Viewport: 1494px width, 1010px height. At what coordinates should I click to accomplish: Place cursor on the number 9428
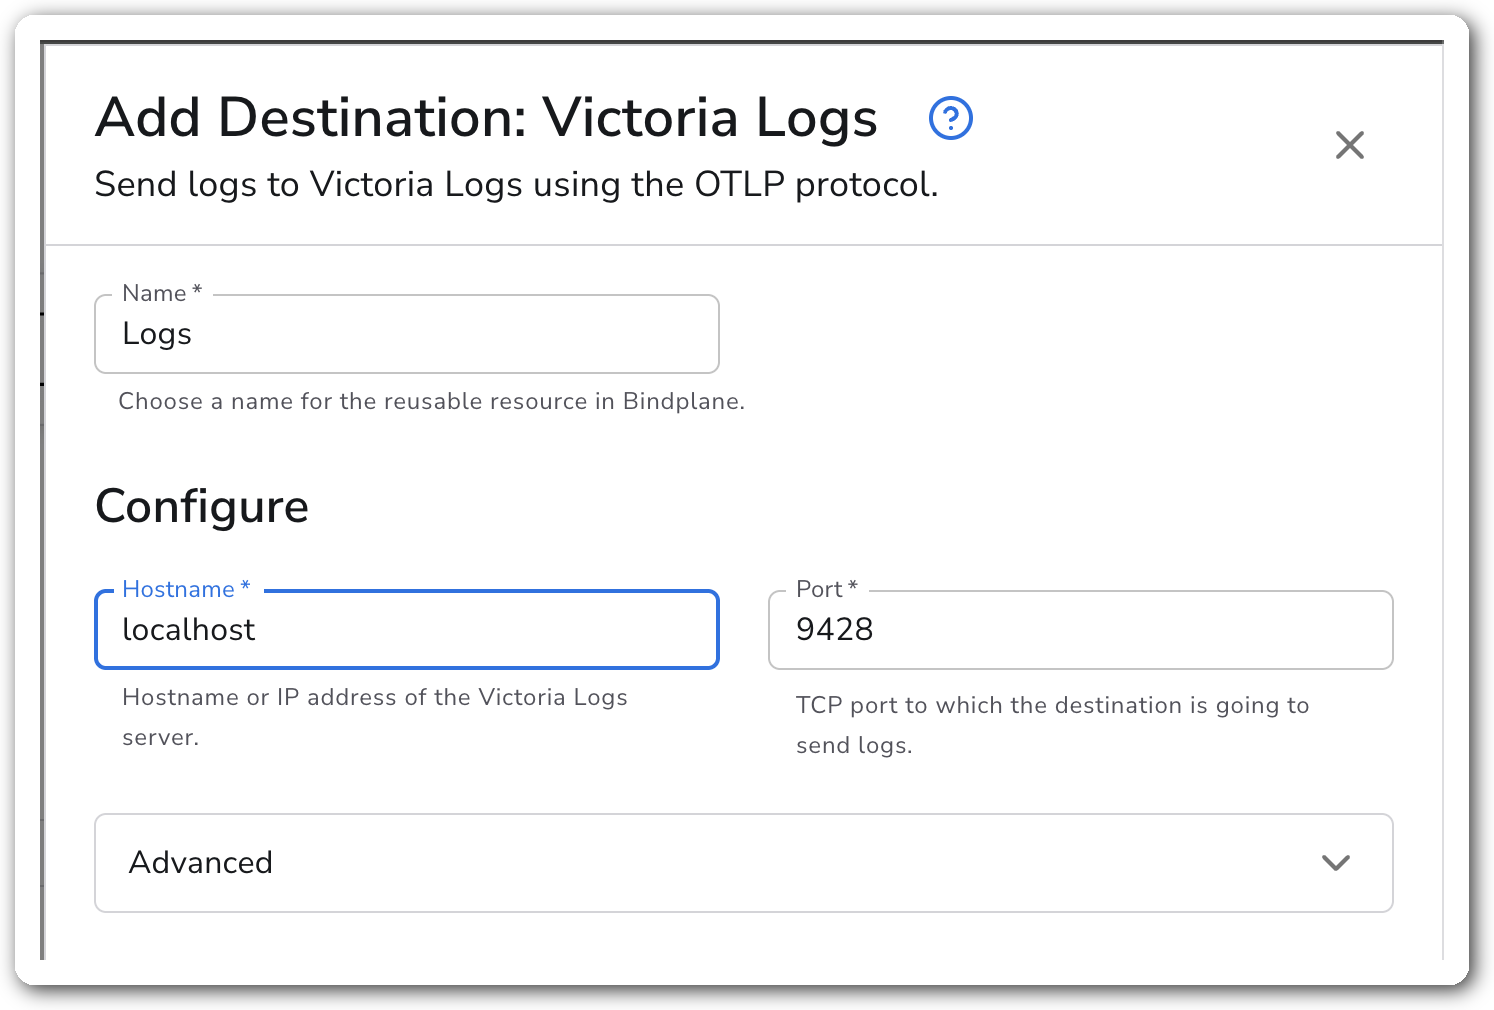click(834, 630)
